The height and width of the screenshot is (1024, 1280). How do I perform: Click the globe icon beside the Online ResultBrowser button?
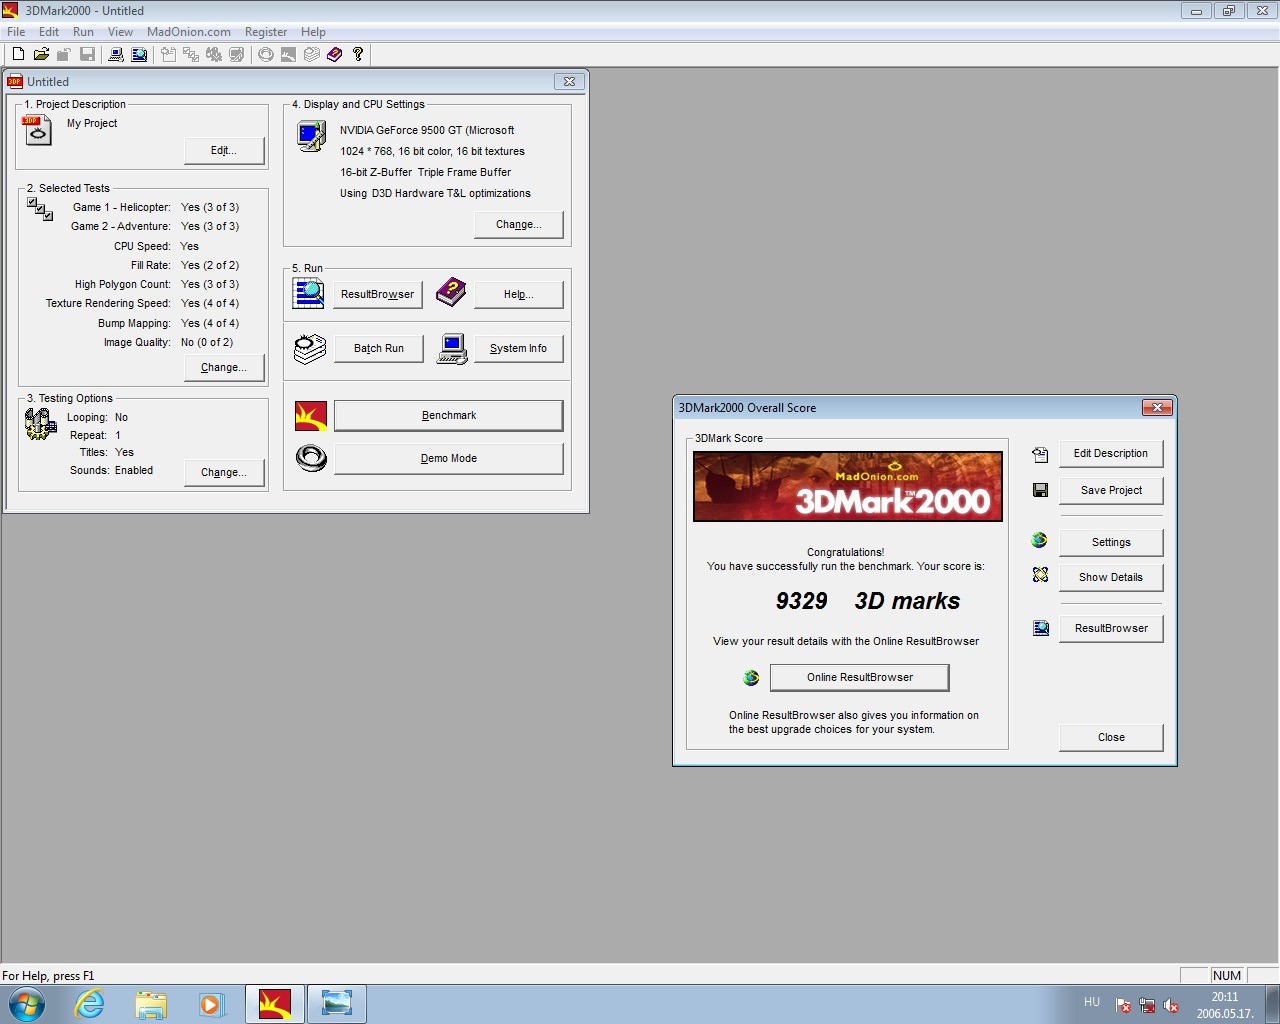[x=751, y=678]
